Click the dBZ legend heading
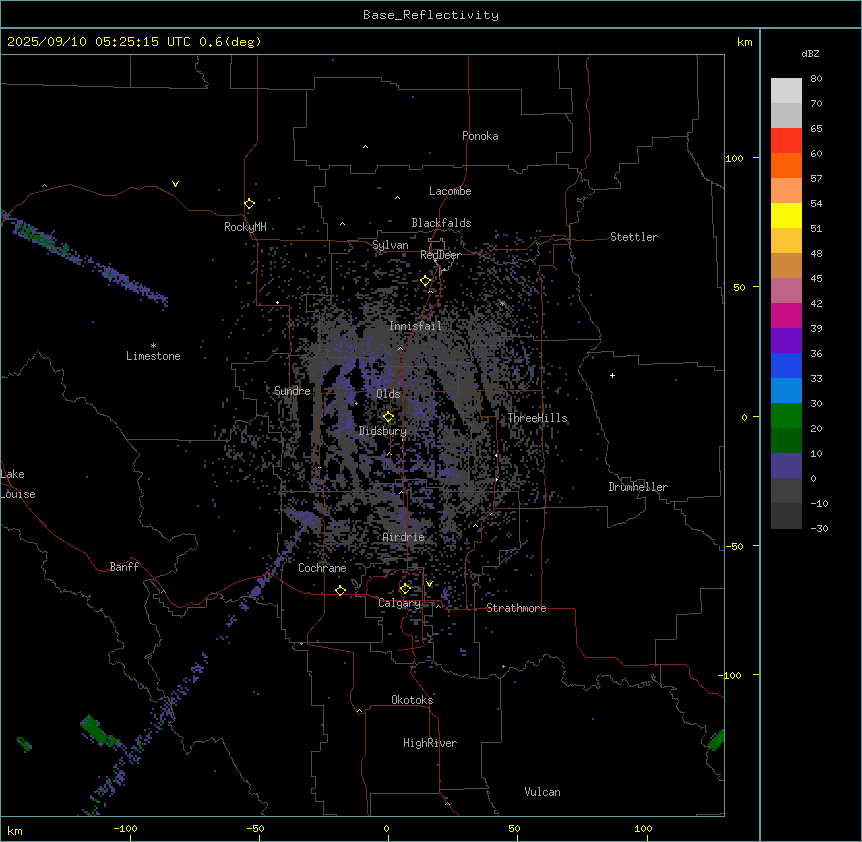The image size is (862, 842). point(810,53)
